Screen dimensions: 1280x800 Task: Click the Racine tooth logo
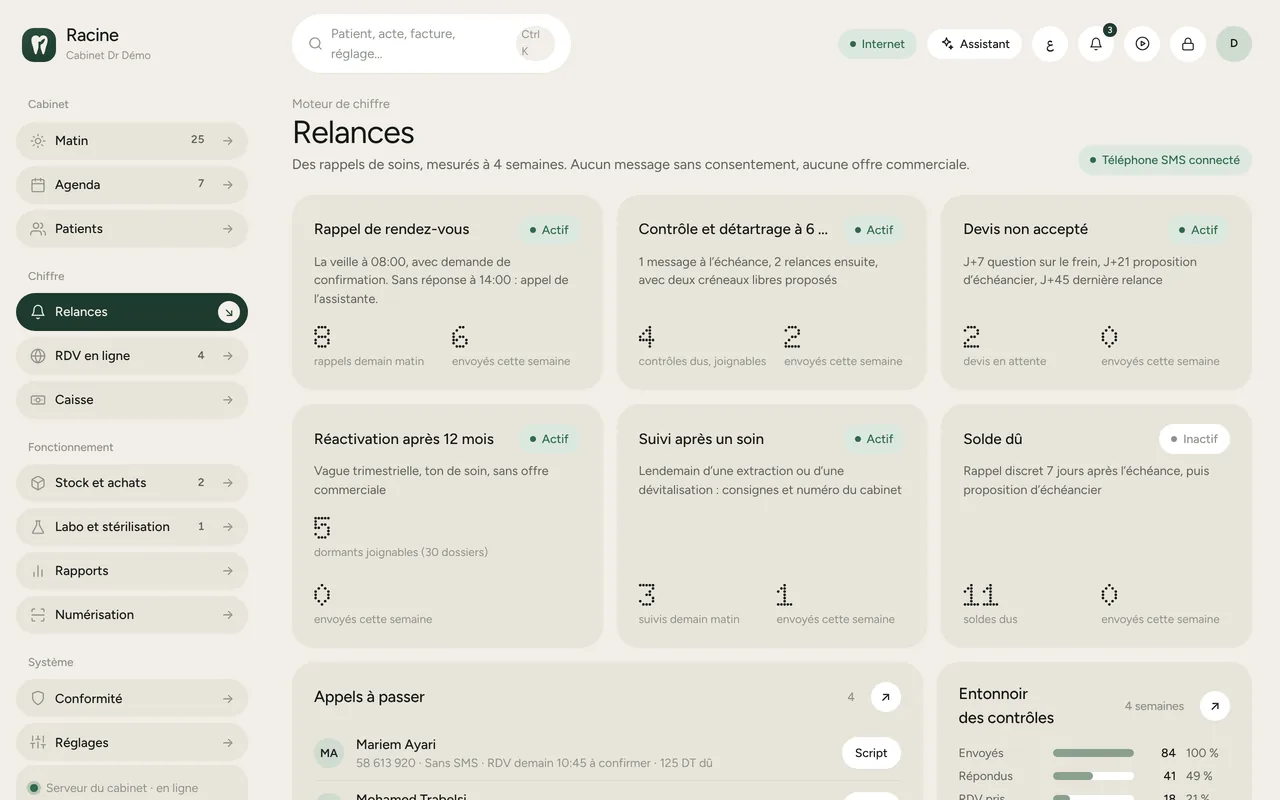coord(39,44)
